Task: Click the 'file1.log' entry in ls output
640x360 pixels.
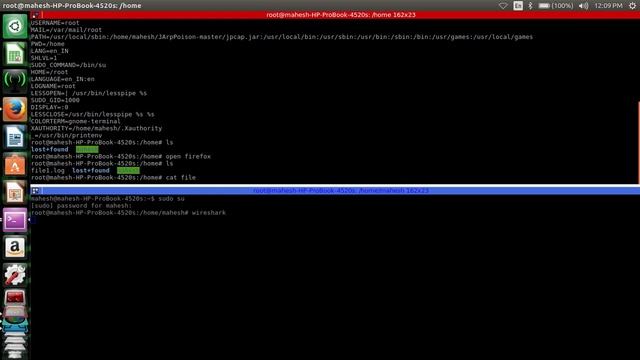Action: tap(48, 171)
